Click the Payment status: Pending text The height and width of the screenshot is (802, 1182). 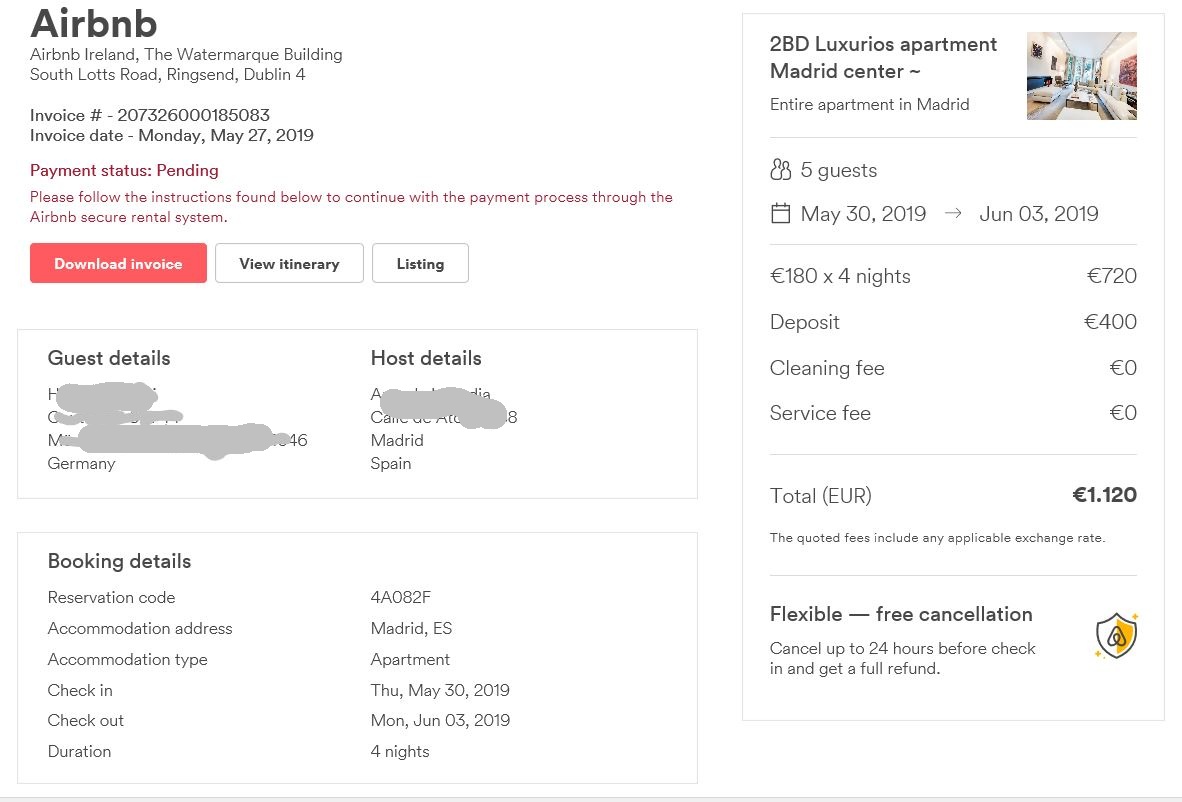[124, 170]
